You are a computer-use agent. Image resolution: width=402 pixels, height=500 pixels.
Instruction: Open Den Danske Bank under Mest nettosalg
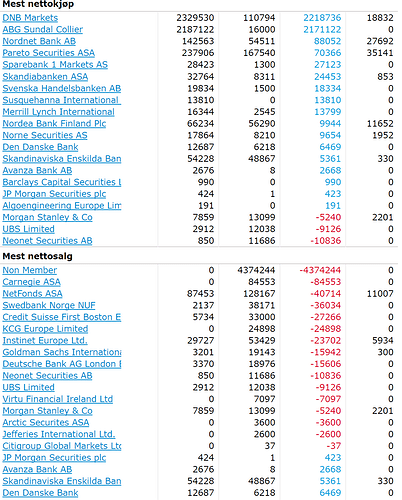[x=40, y=493]
